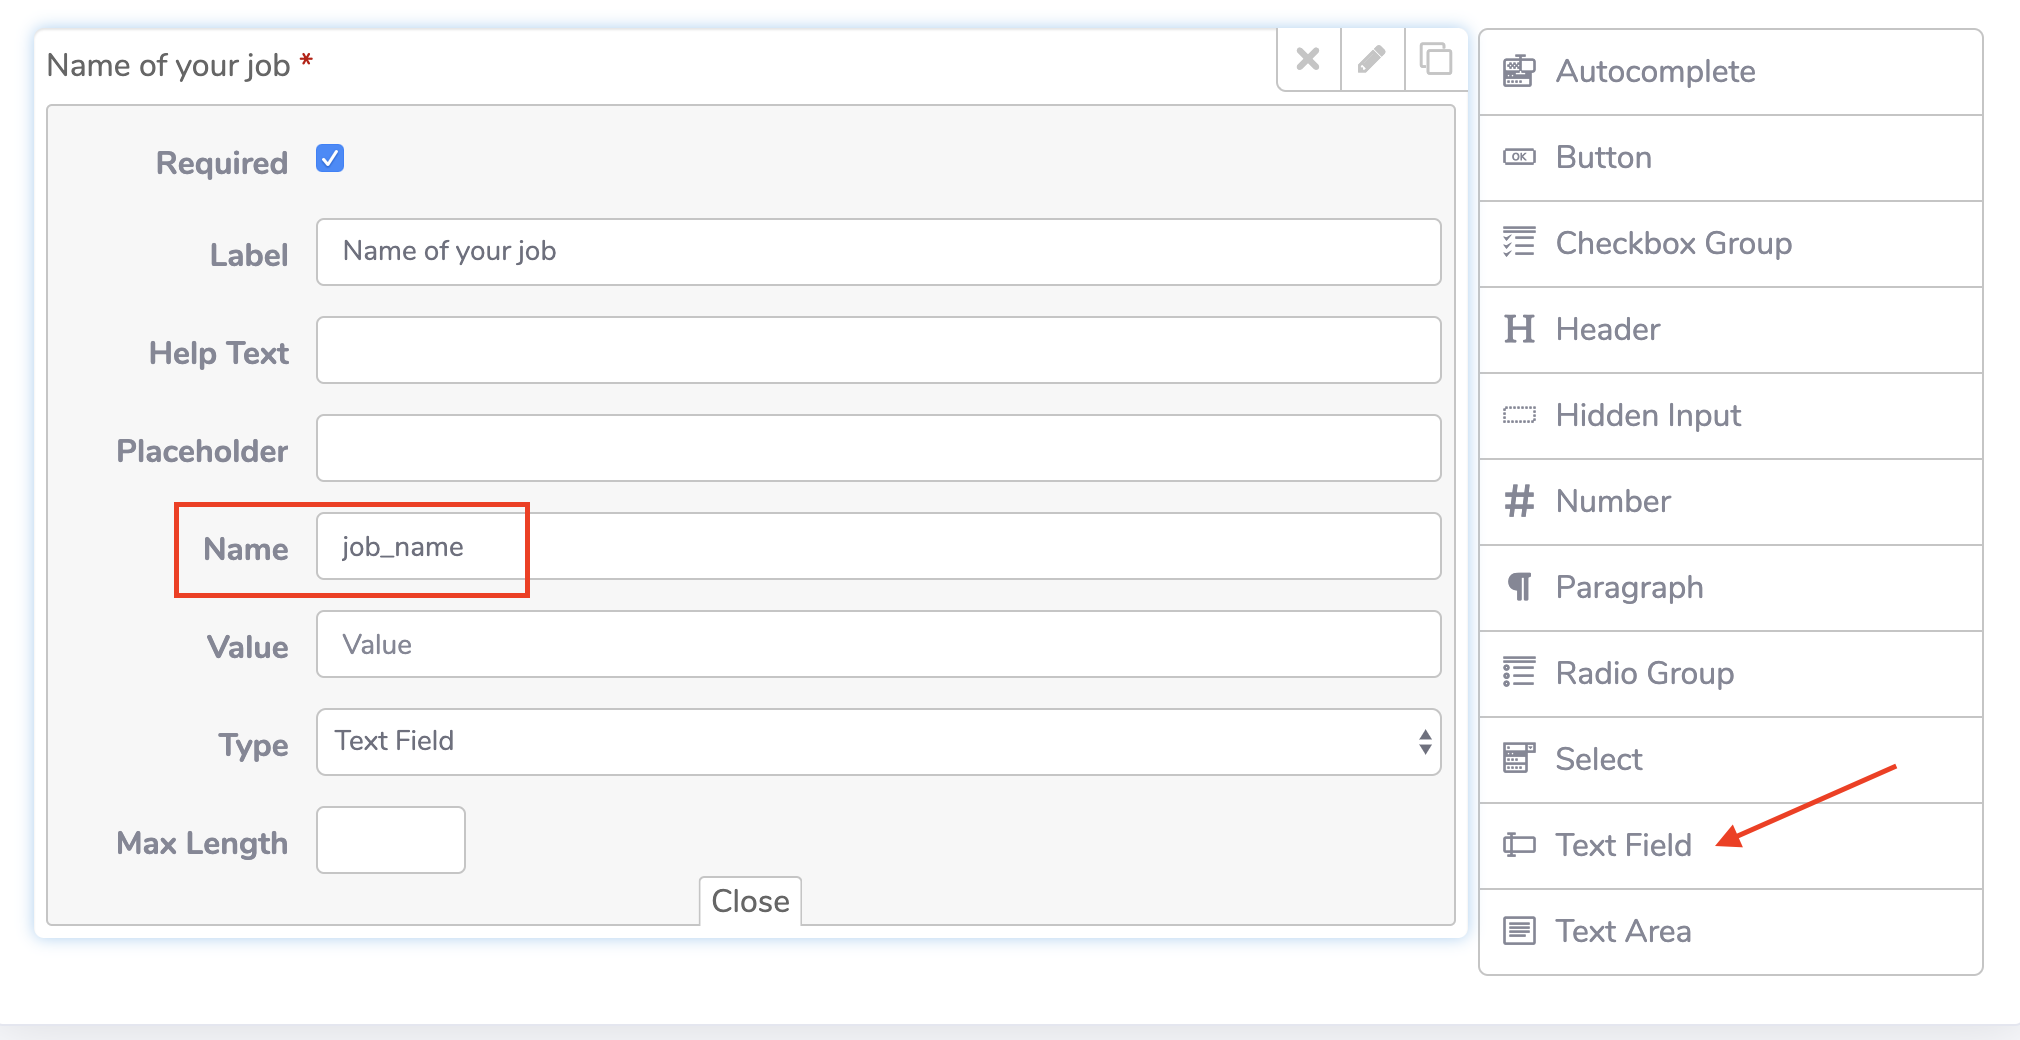This screenshot has width=2020, height=1040.
Task: Click the Number hash icon
Action: tap(1519, 501)
